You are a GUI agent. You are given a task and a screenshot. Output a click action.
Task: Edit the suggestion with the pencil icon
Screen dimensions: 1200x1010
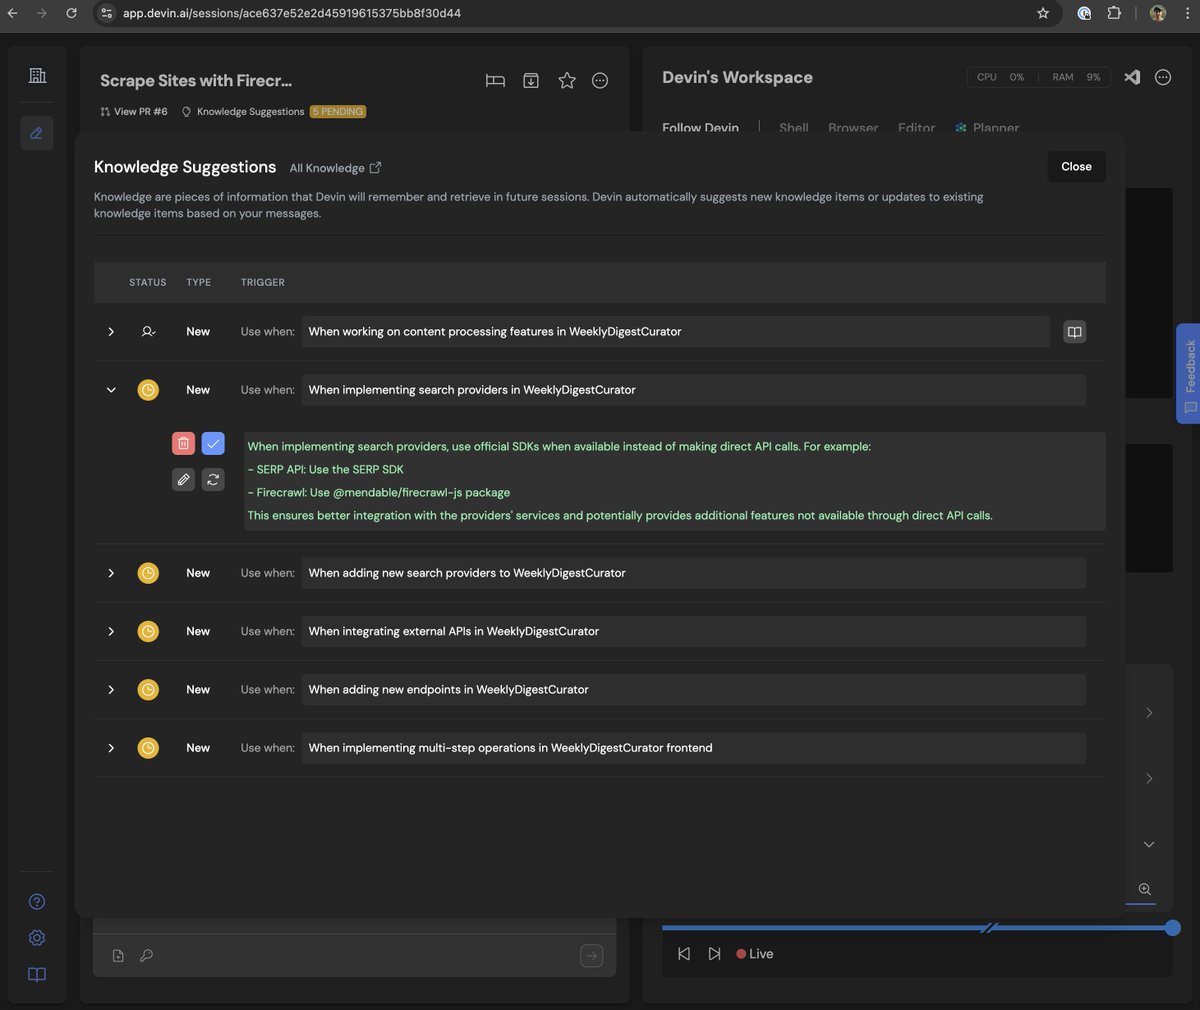click(183, 480)
